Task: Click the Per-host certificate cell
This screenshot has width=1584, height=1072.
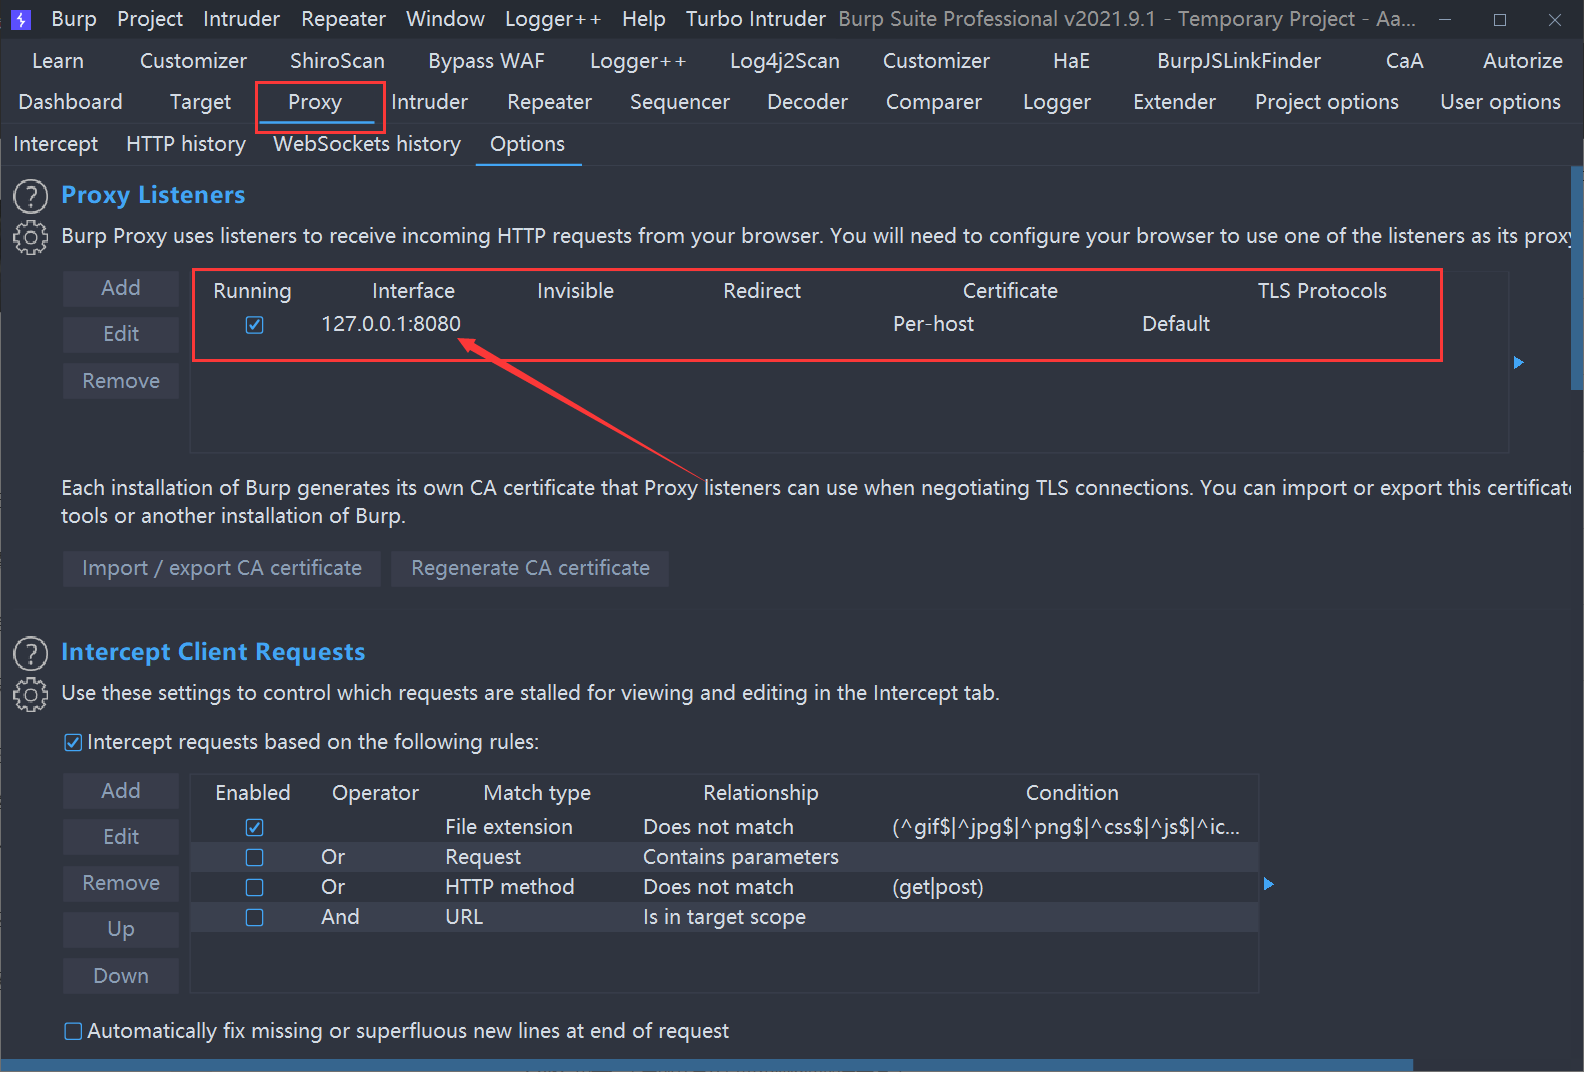Action: pos(933,324)
